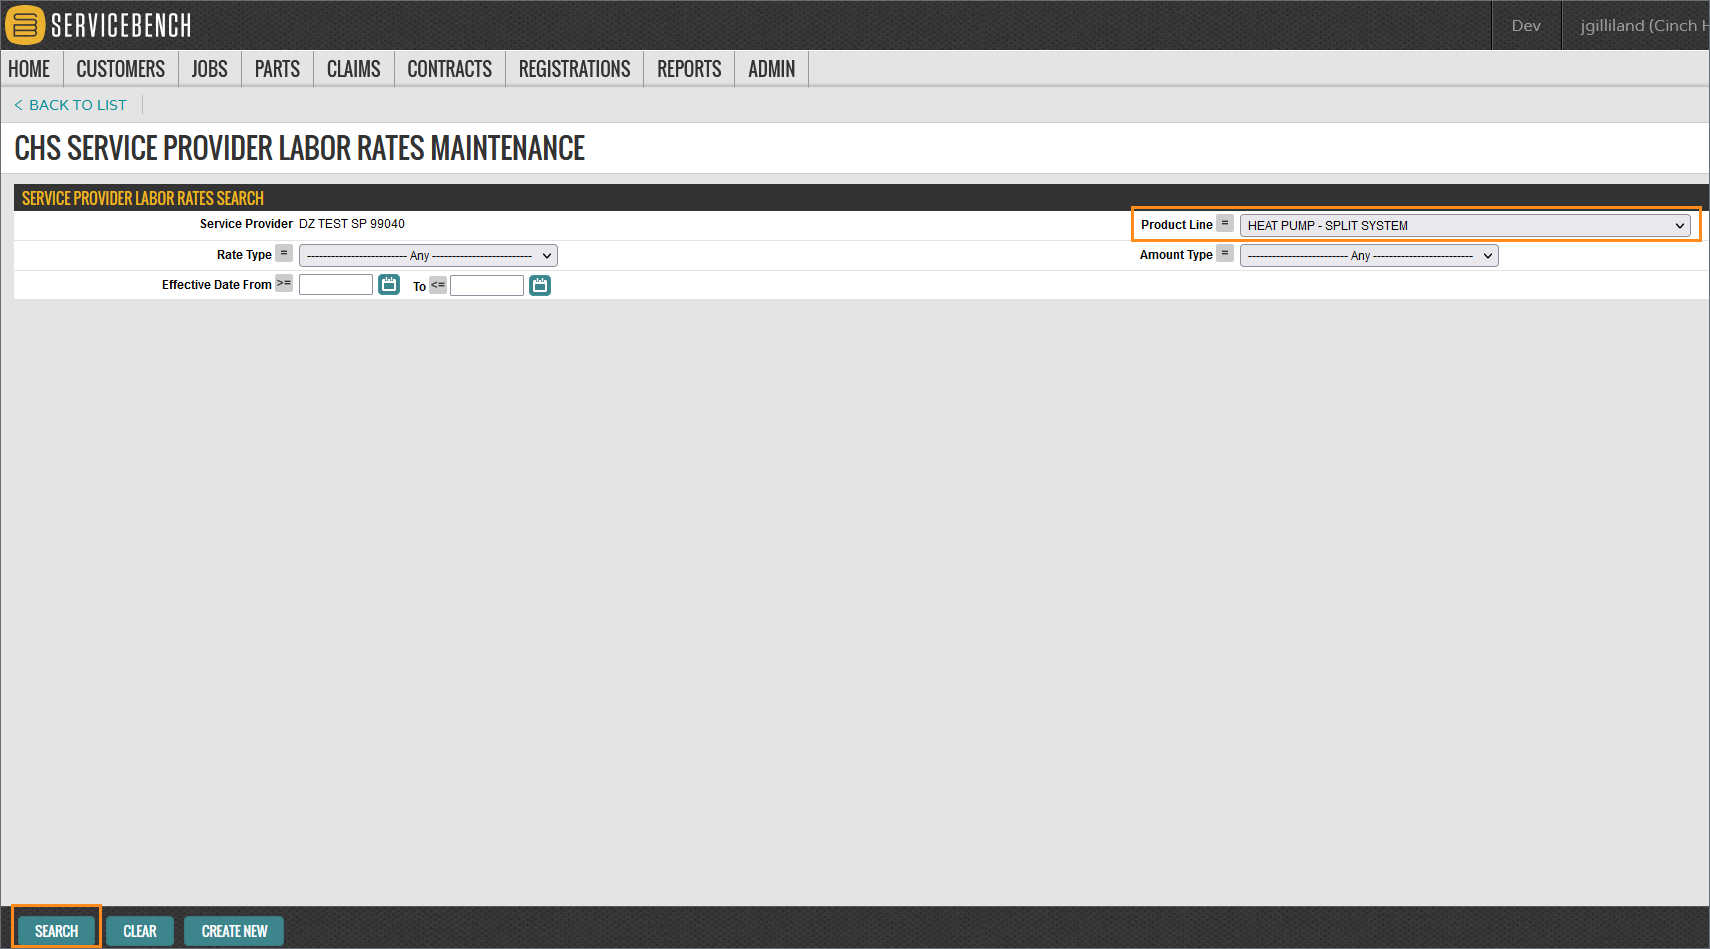Open the Registrations menu
This screenshot has width=1710, height=949.
[x=575, y=69]
